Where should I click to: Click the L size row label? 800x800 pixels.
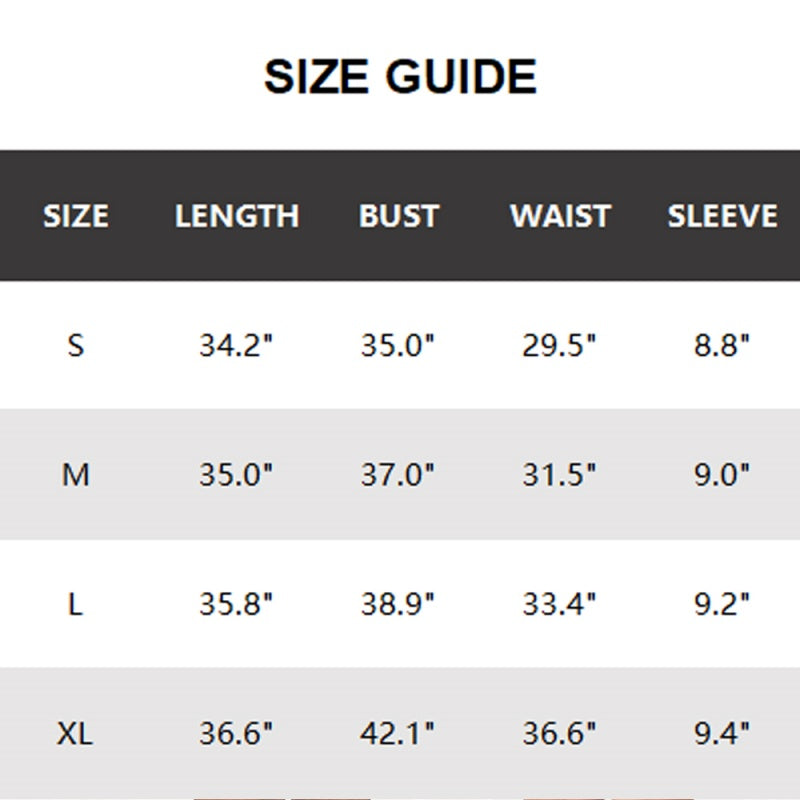pos(76,605)
